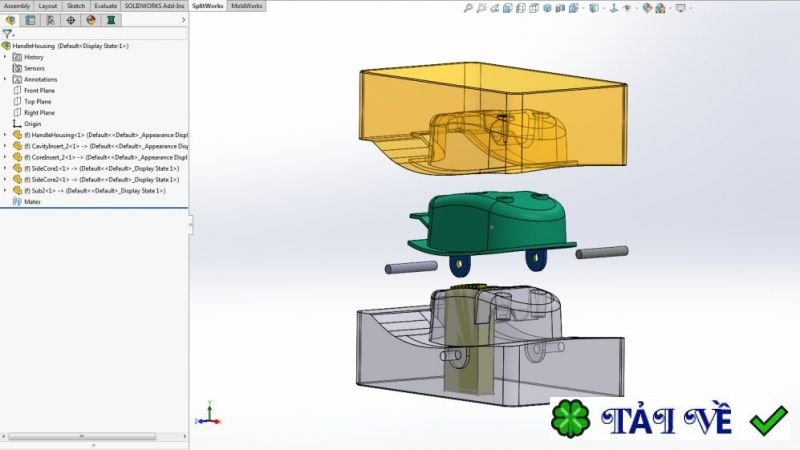Select Wireframe display style icon

point(534,8)
